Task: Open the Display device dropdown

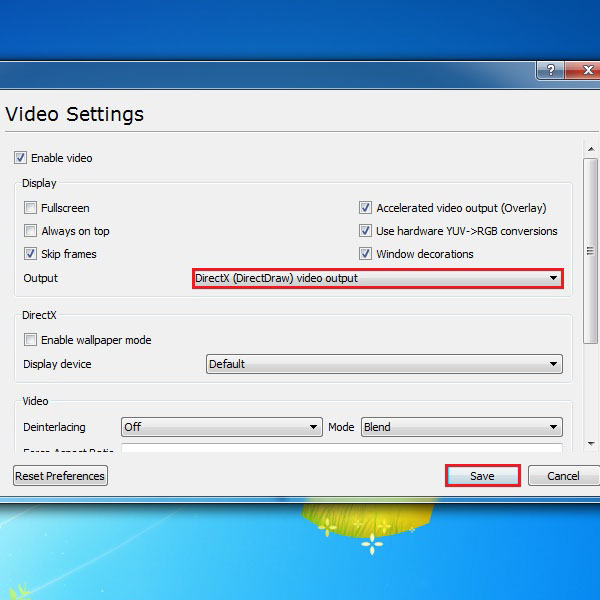Action: click(384, 364)
